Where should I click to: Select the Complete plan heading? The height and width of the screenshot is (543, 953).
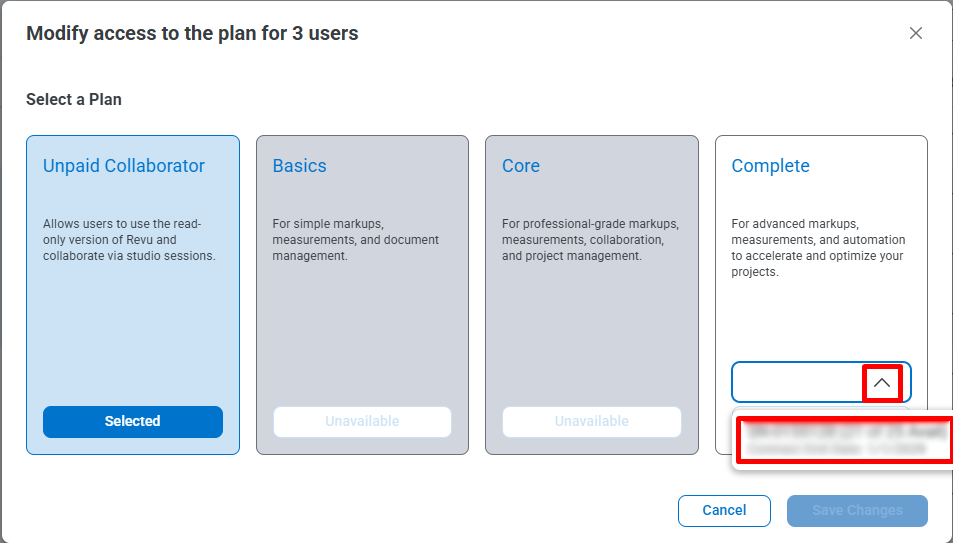(x=771, y=166)
